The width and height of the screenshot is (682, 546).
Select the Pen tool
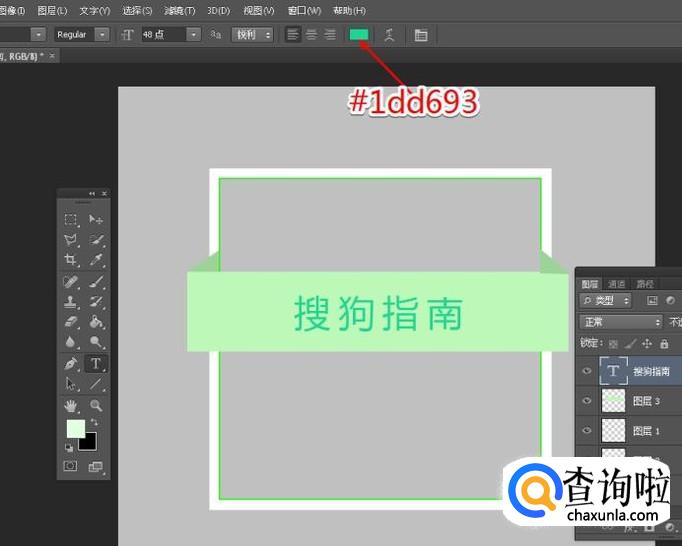70,363
